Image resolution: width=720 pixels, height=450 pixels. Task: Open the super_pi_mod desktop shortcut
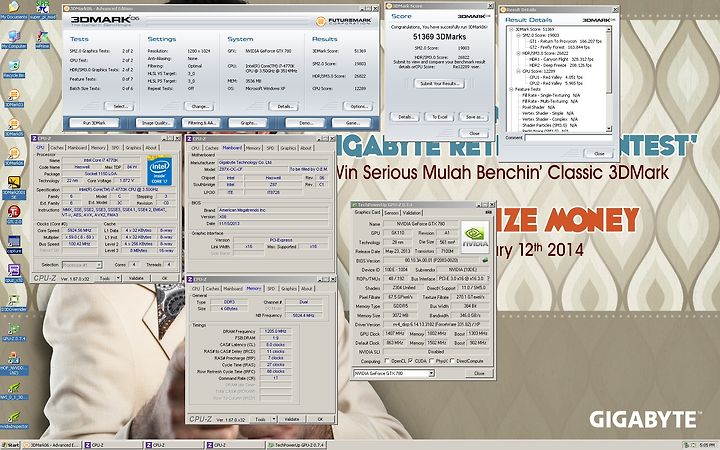tap(42, 10)
